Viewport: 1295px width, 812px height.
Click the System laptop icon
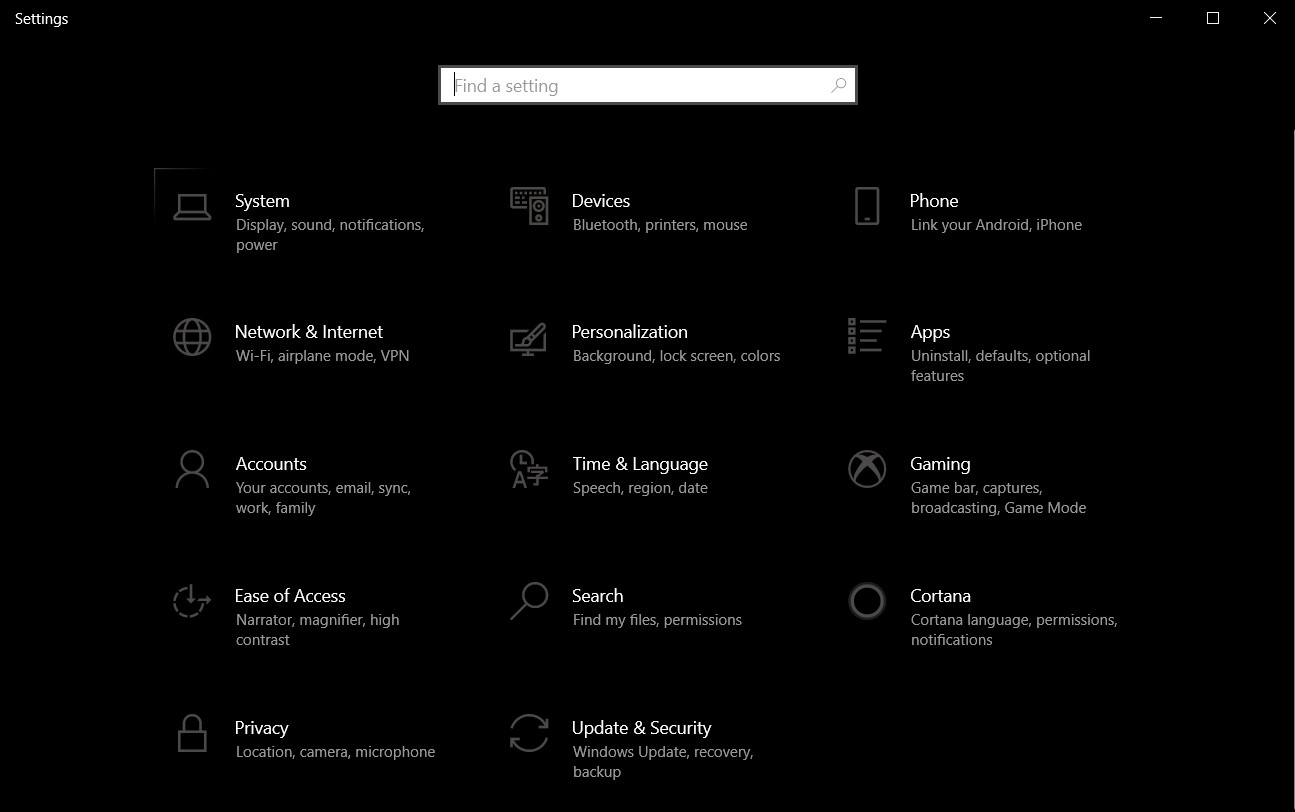click(x=192, y=206)
